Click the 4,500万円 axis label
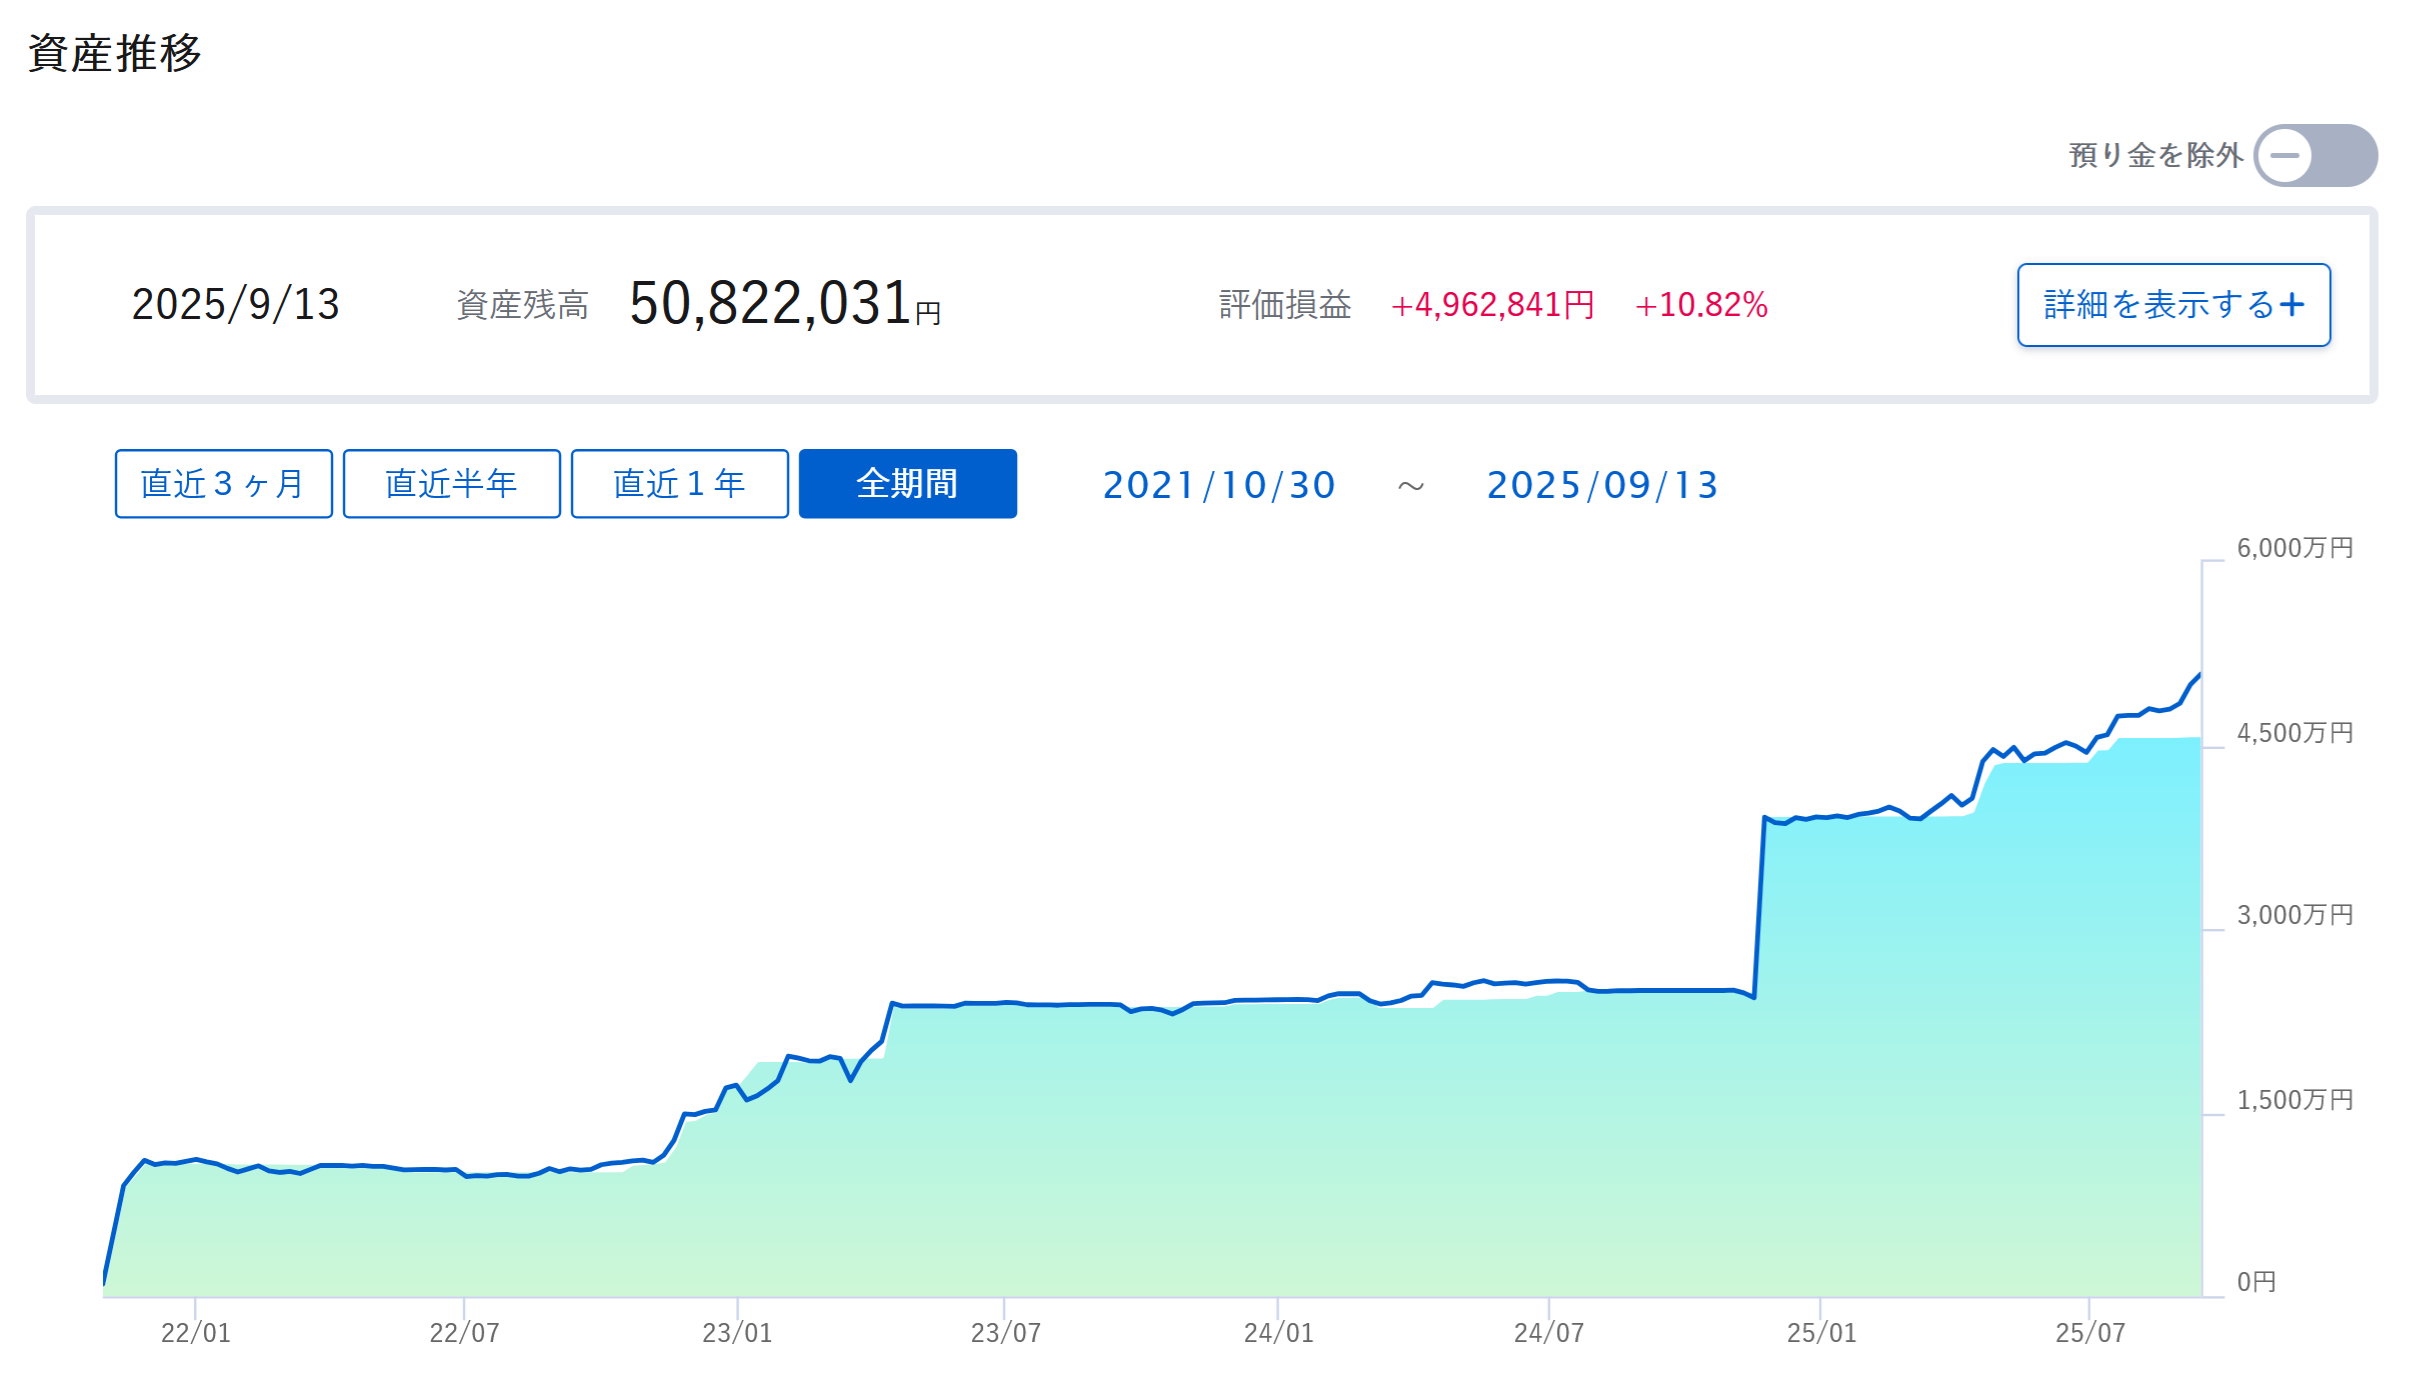 [x=2295, y=733]
